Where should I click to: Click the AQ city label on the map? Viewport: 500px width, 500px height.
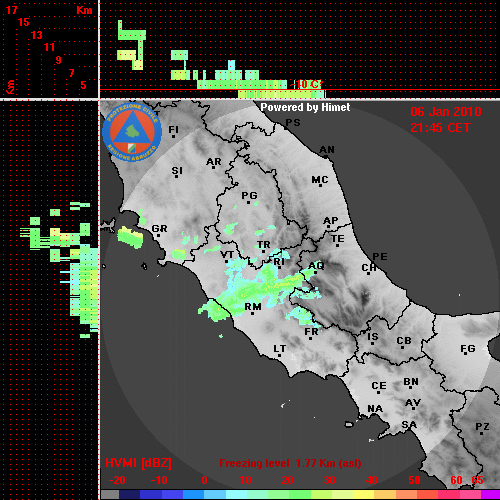click(x=316, y=265)
